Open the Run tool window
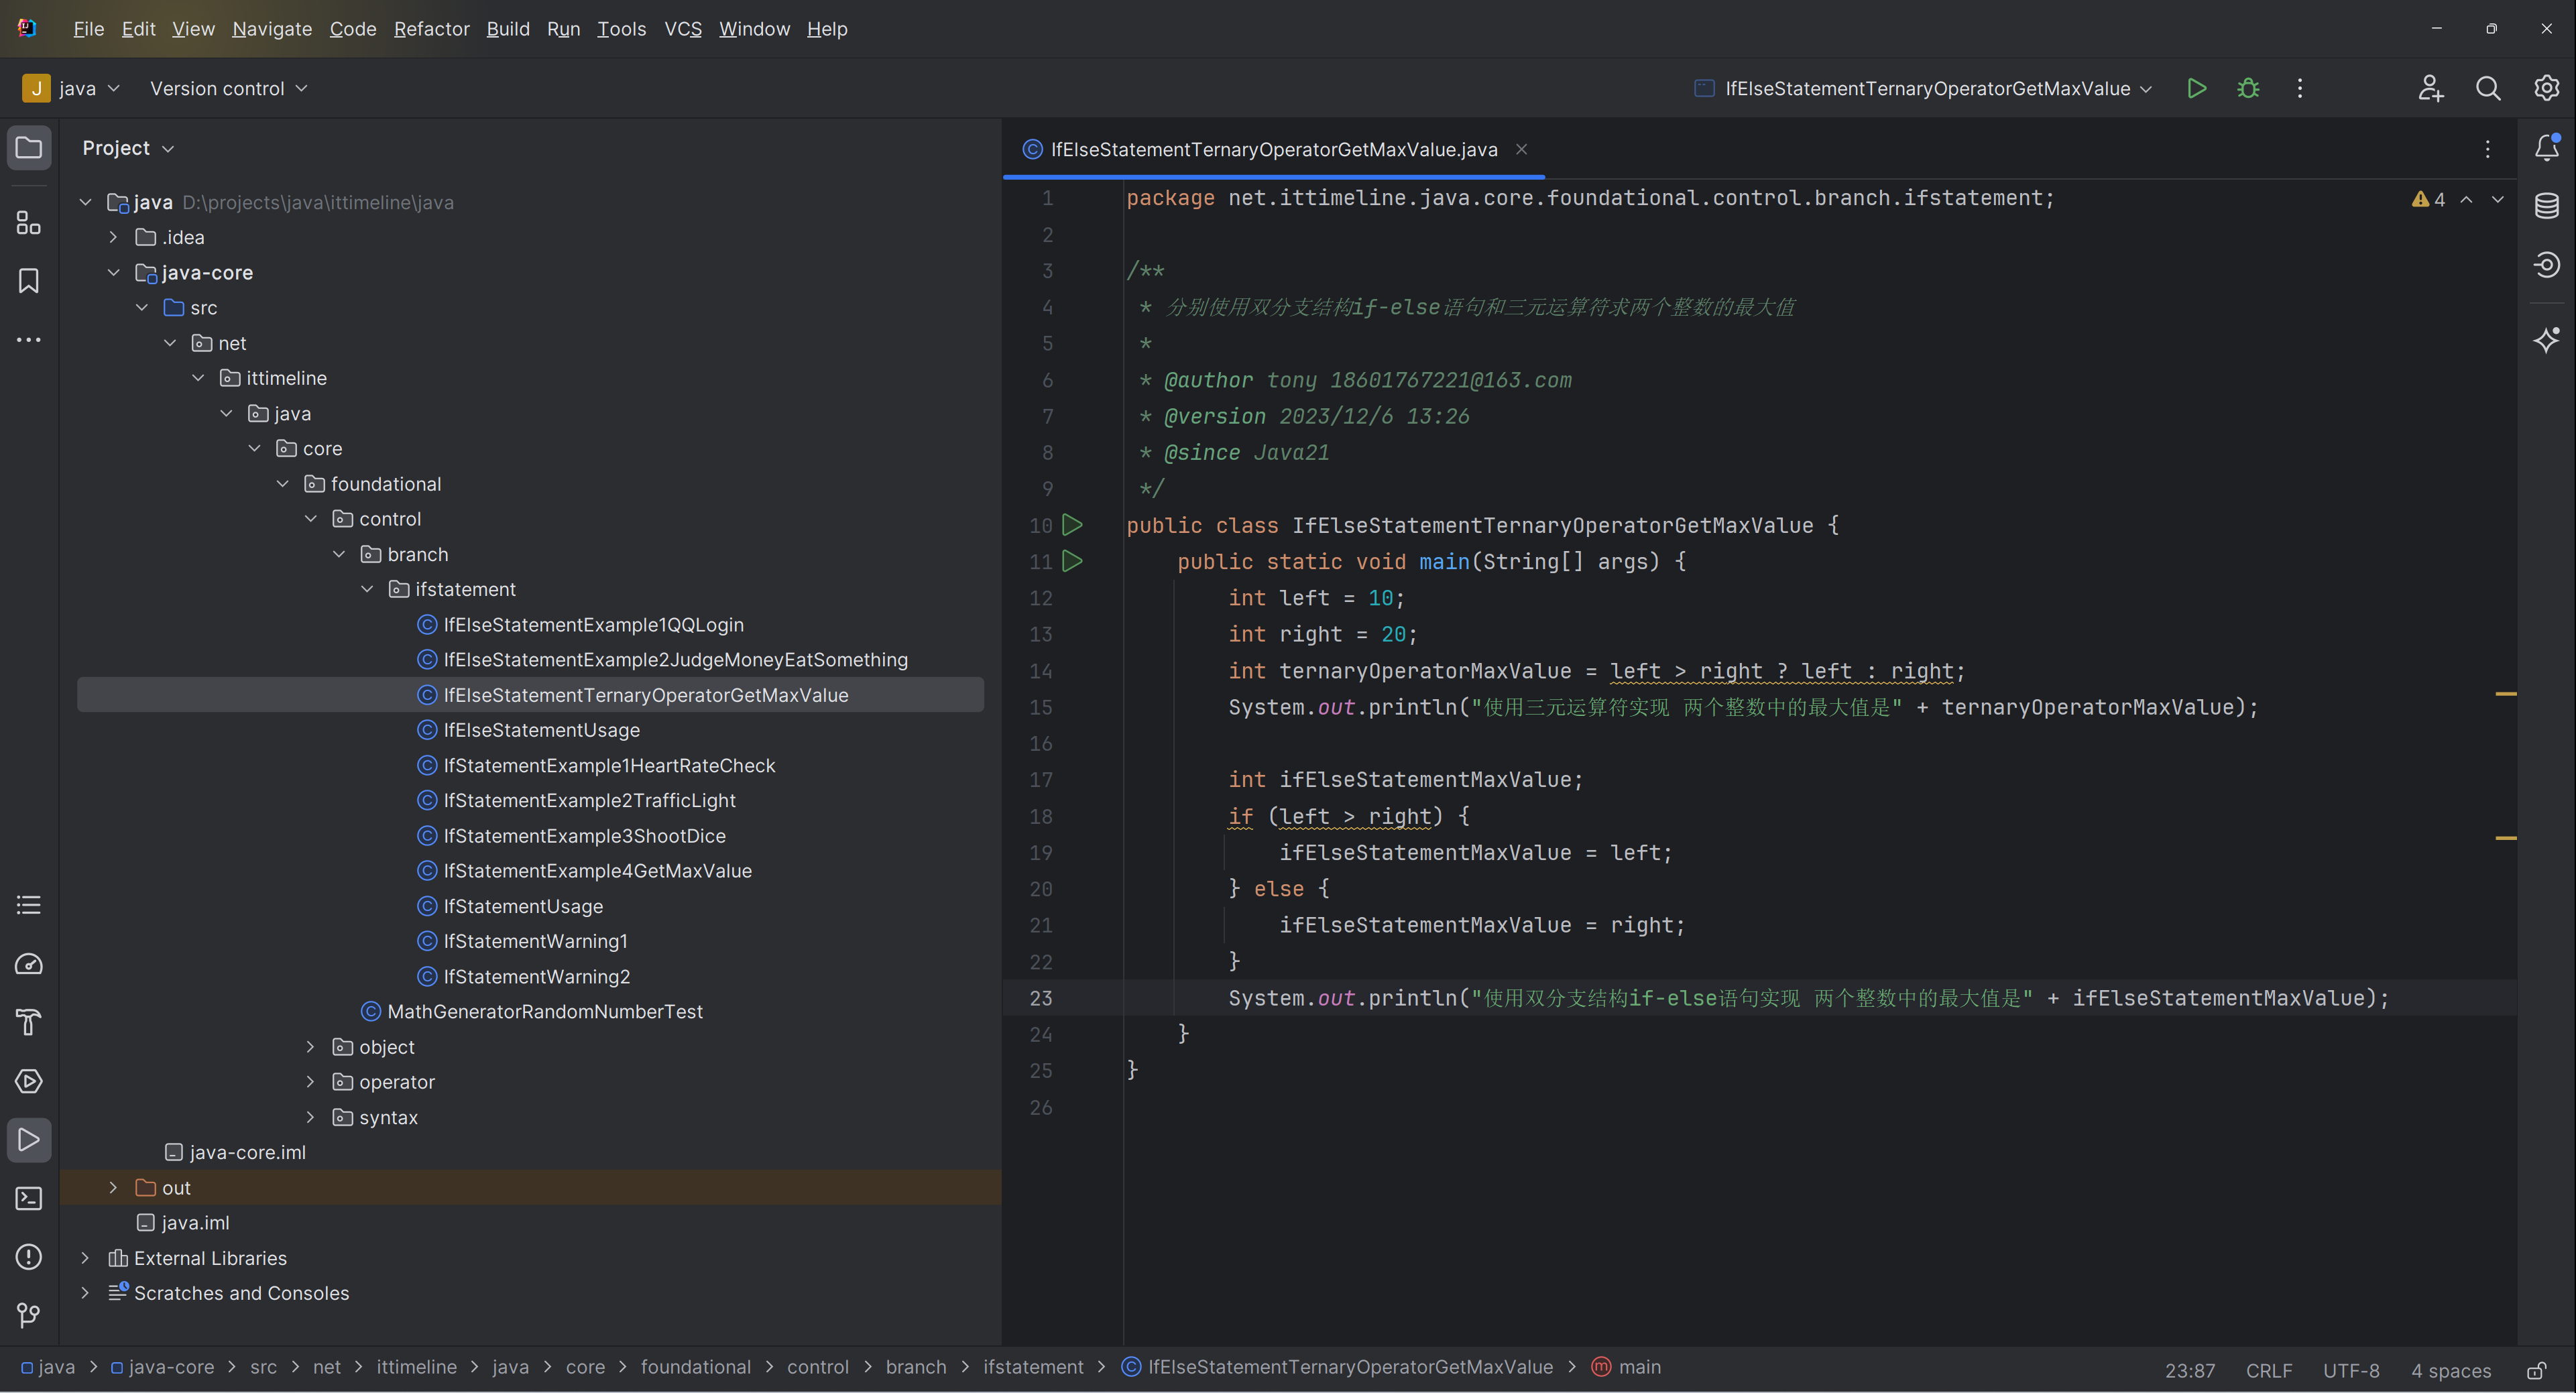2576x1393 pixels. [x=29, y=1140]
